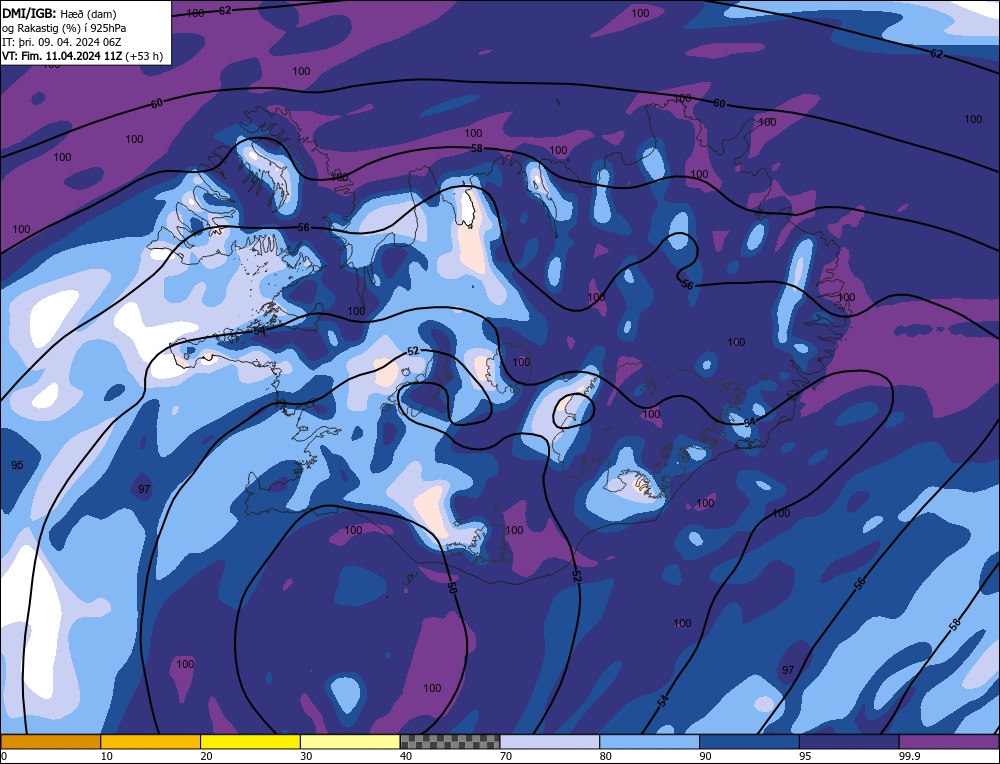
Task: Click the dark orange 0–10 legend swatch
Action: [50, 741]
